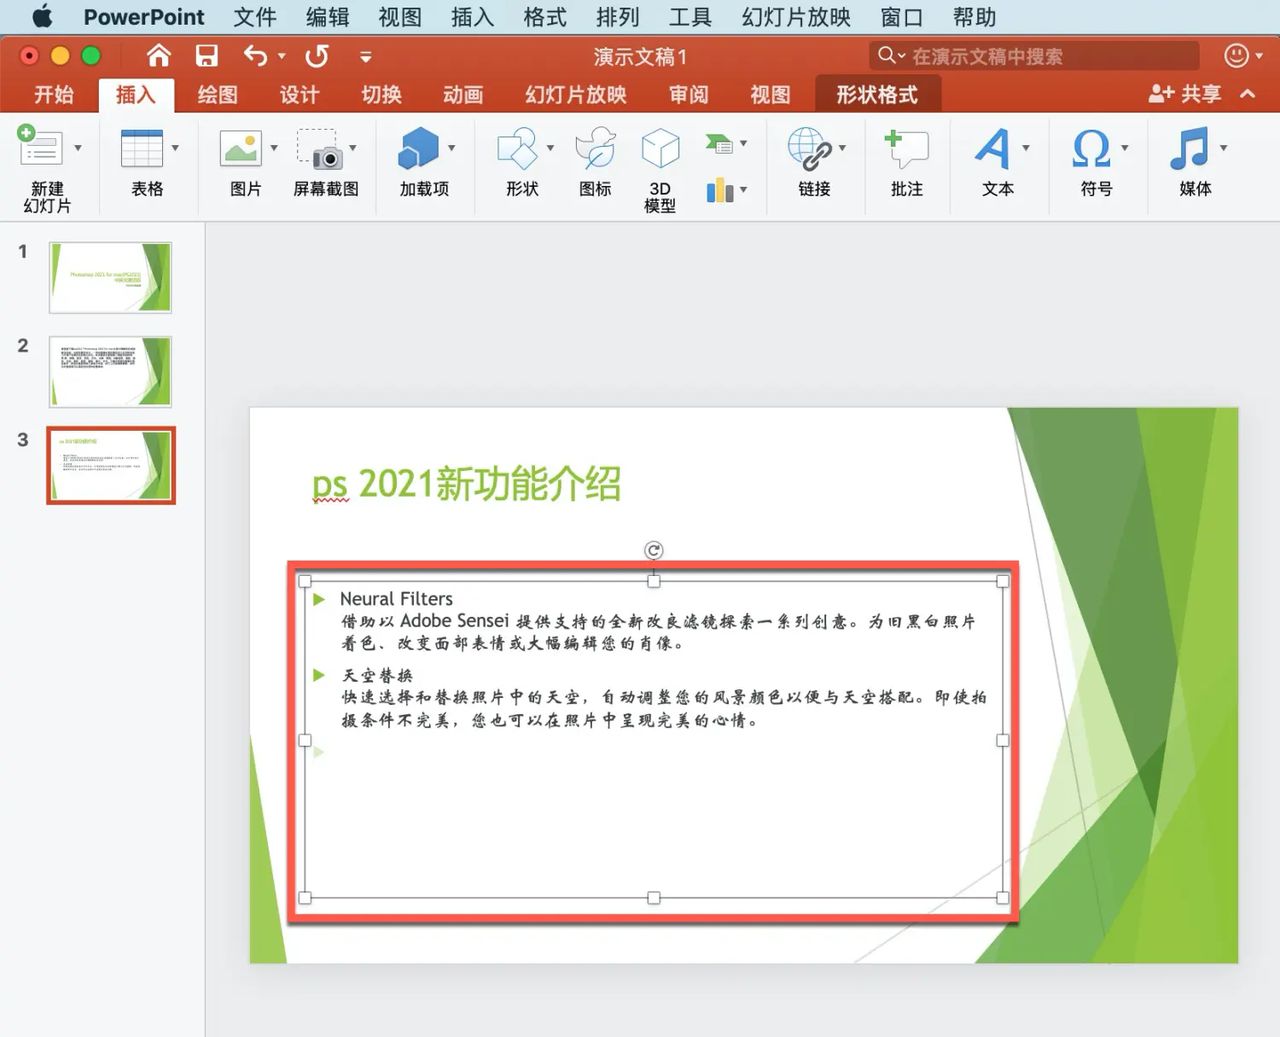Open the File (文件) menu
1280x1037 pixels.
(x=255, y=17)
